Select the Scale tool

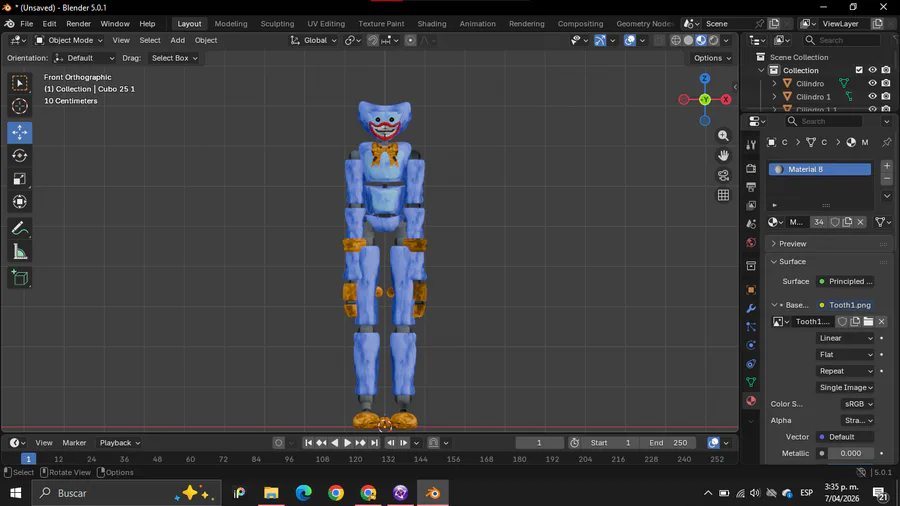click(x=20, y=179)
